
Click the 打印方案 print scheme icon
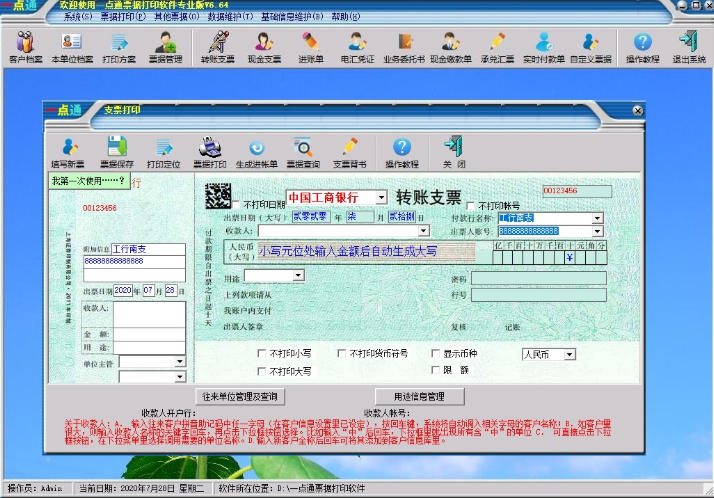119,47
